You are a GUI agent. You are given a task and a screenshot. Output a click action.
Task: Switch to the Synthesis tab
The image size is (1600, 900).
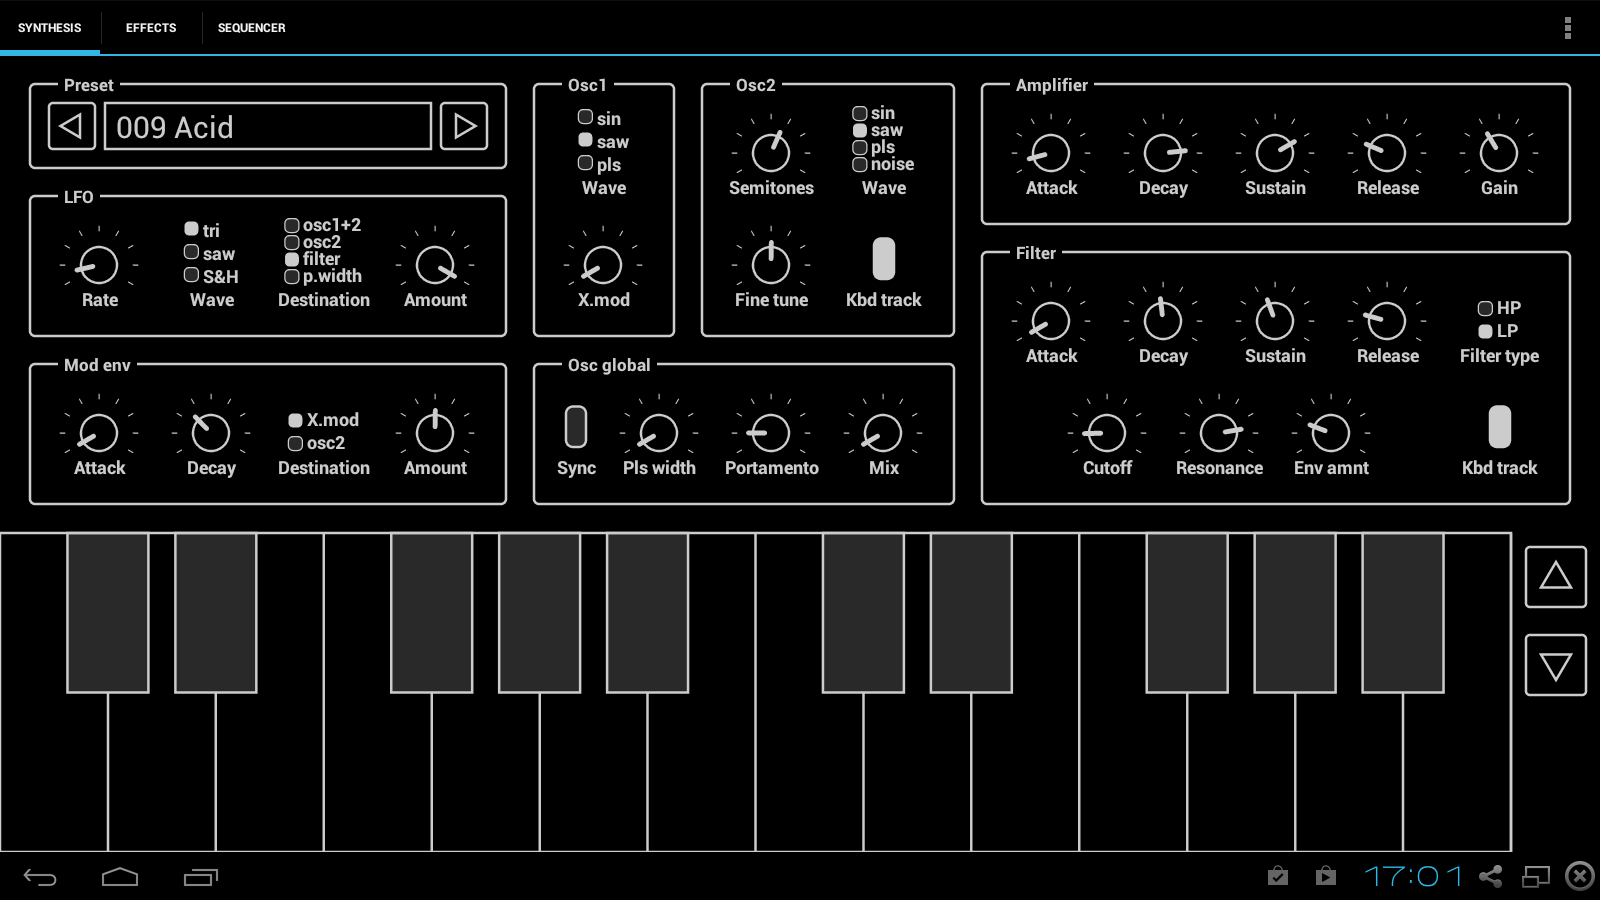click(50, 28)
